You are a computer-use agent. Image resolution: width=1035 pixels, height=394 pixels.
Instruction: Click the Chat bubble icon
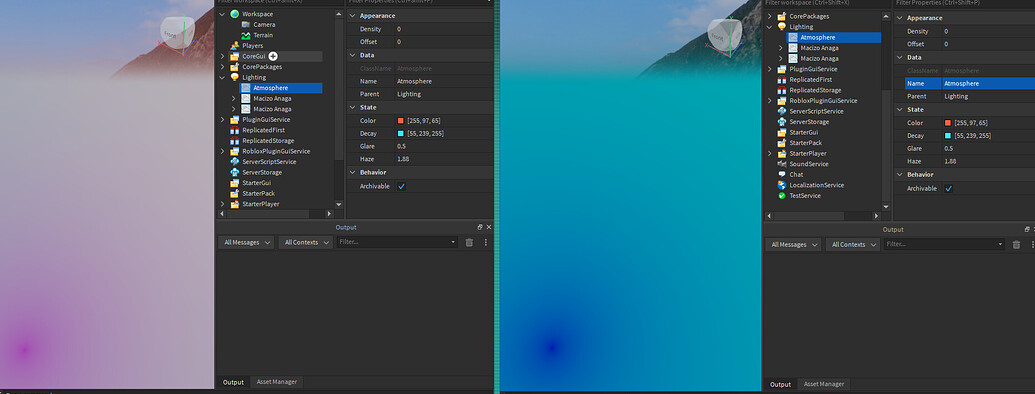coord(782,174)
